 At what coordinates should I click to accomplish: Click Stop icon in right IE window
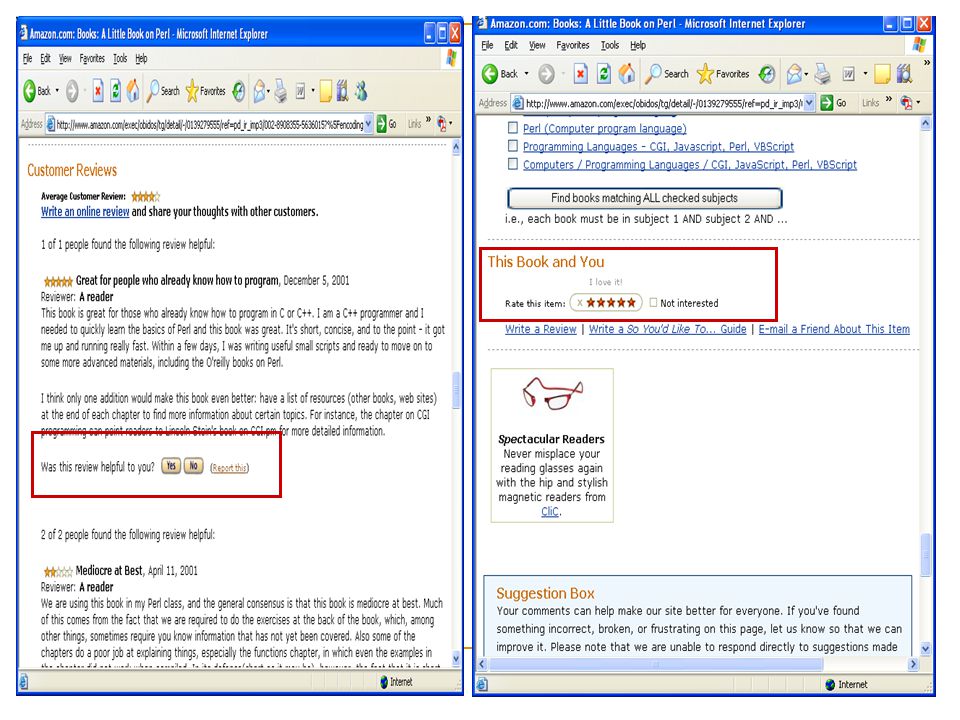tap(580, 74)
